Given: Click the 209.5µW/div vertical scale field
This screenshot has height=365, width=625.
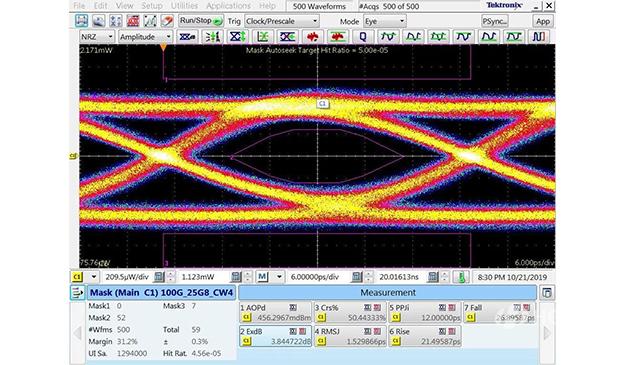Looking at the screenshot, I should coord(128,277).
